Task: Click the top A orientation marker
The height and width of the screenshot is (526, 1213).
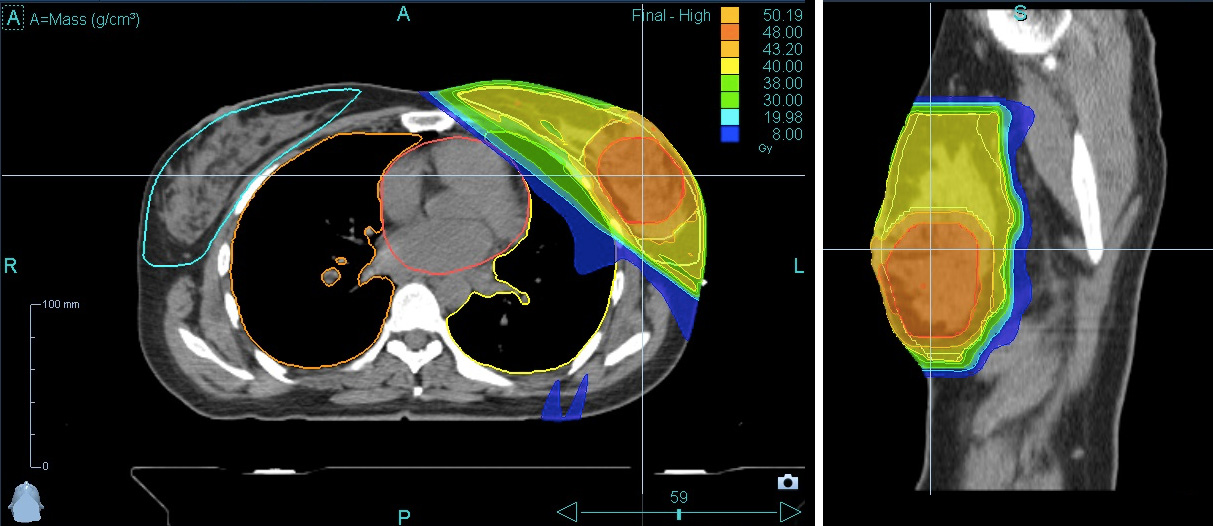Action: pyautogui.click(x=404, y=13)
